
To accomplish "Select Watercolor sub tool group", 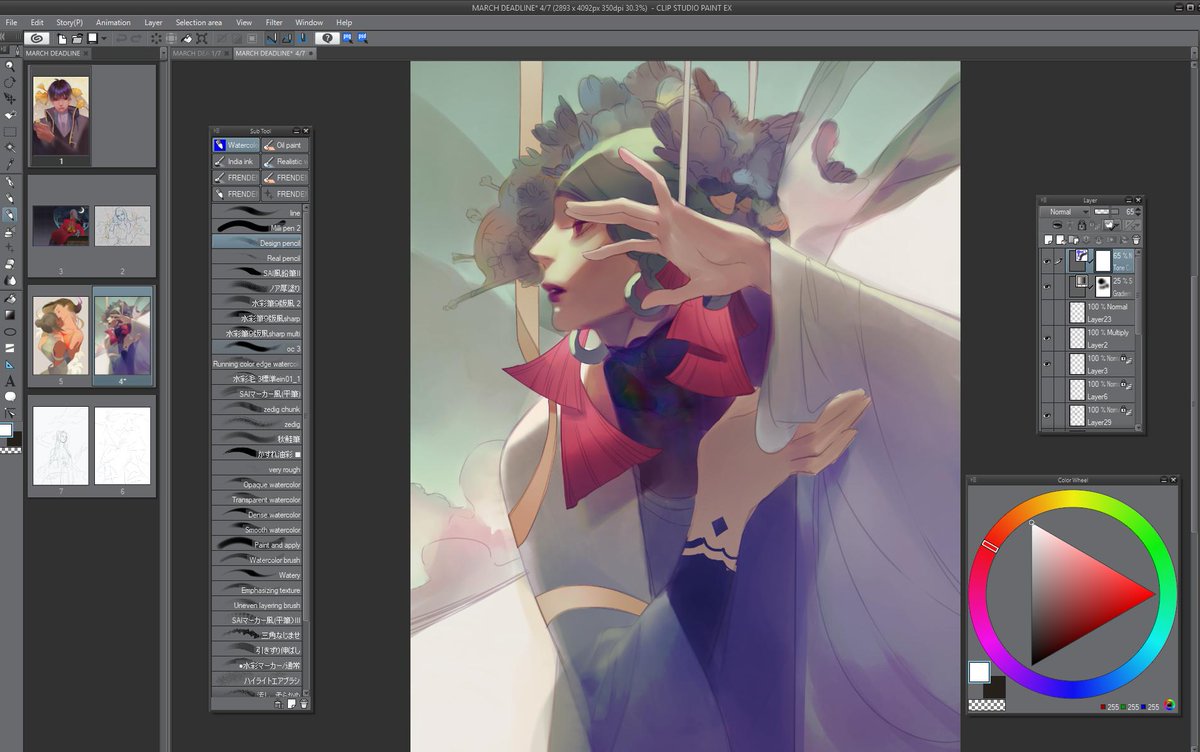I will [x=236, y=145].
